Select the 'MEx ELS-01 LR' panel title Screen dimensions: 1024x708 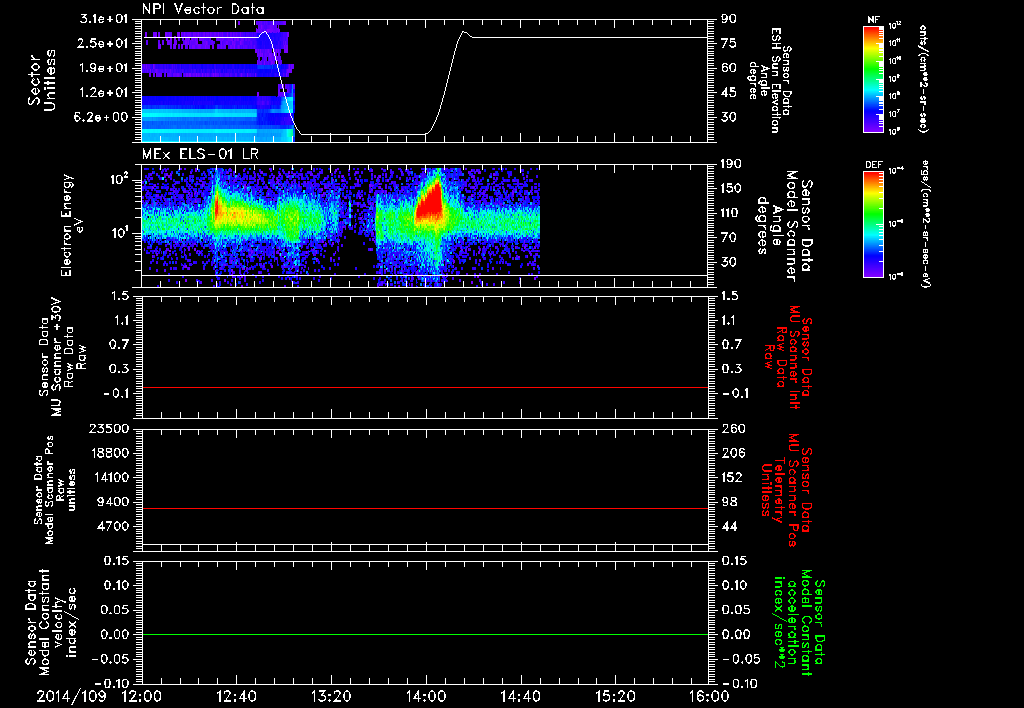200,155
